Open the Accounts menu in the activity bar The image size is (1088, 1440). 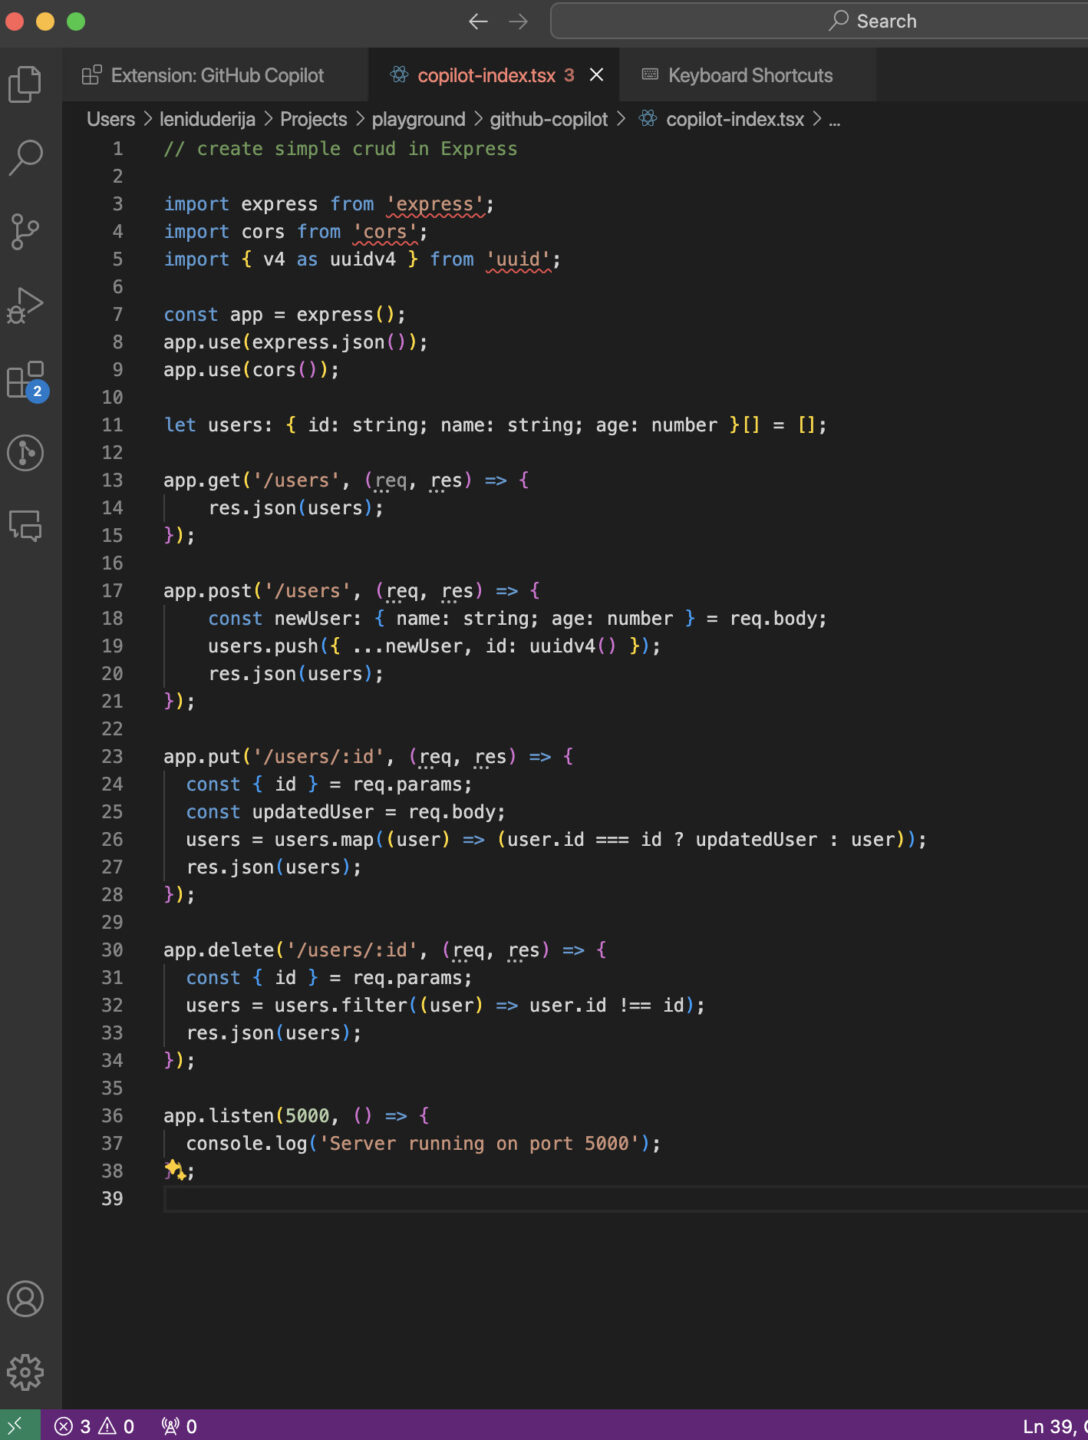(26, 1299)
